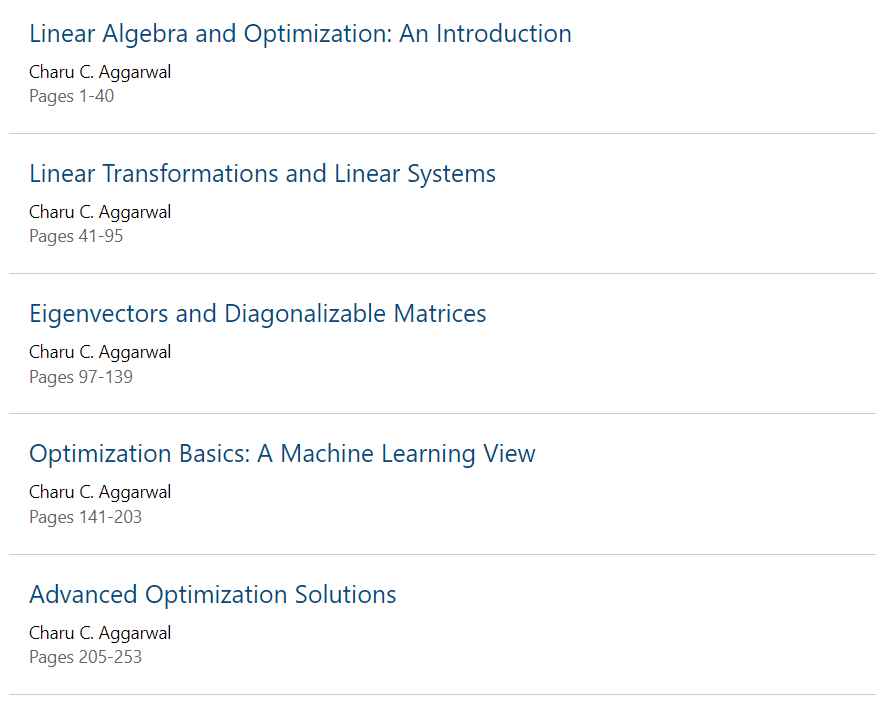Go to 'Eigenvectors and Diagonalizable Matrices' chapter
Viewport: 876px width, 703px height.
click(257, 314)
